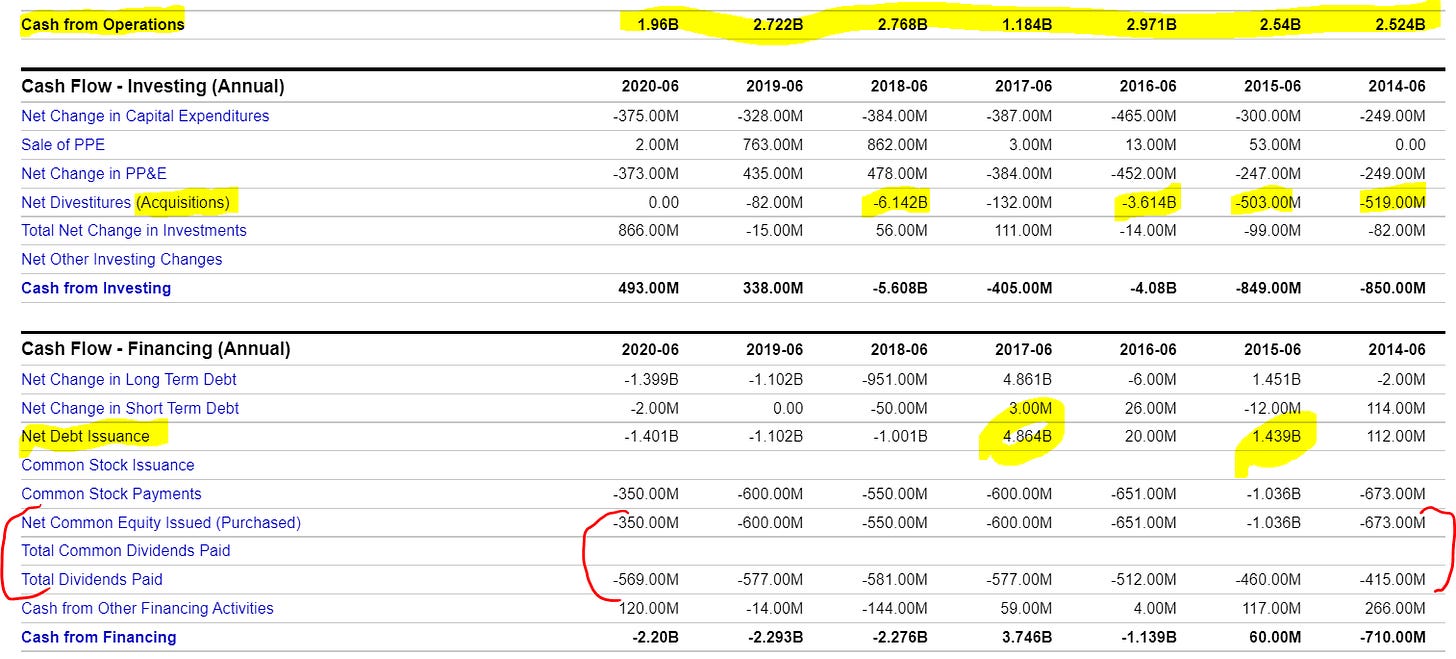
Task: Select the -519.00M acquisitions value
Action: [1392, 202]
